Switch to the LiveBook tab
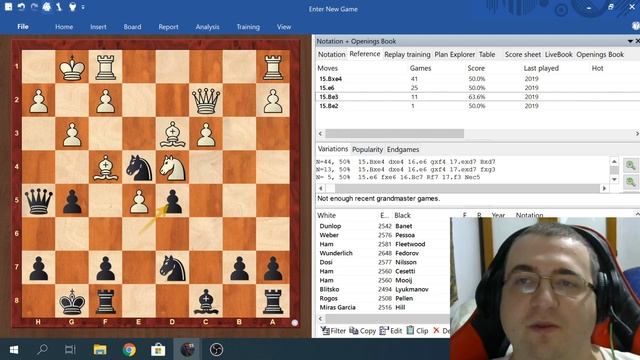The width and height of the screenshot is (640, 360). tap(559, 54)
